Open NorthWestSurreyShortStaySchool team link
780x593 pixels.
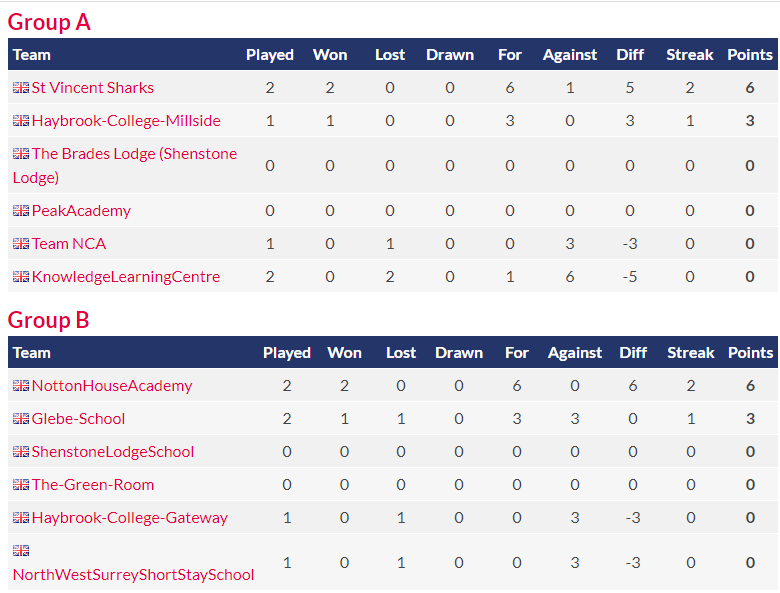[133, 575]
